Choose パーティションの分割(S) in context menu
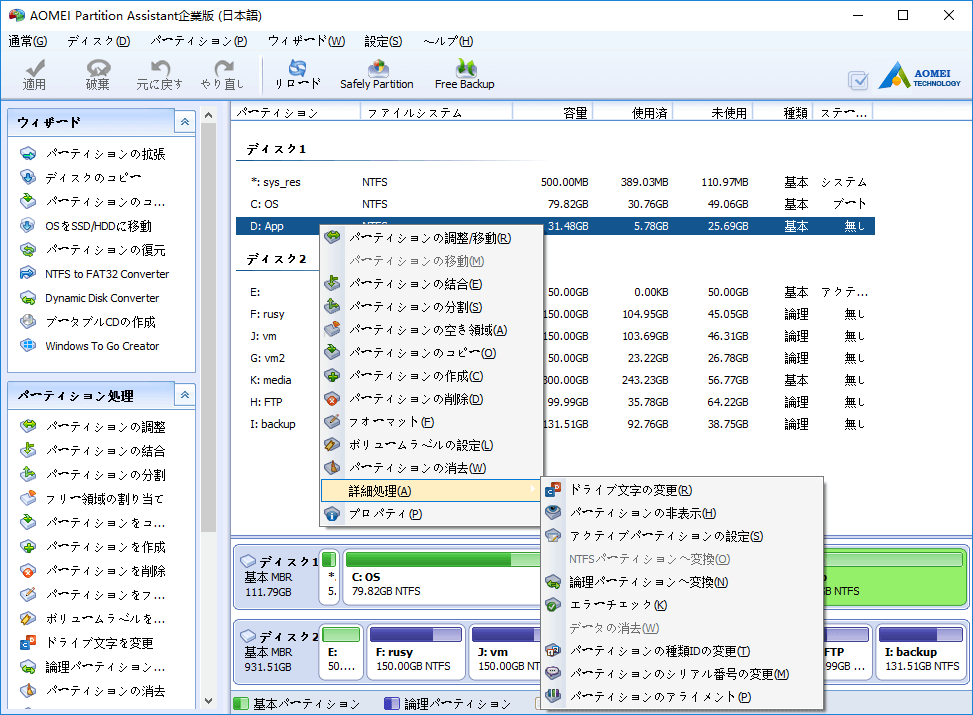This screenshot has width=973, height=715. [x=431, y=307]
